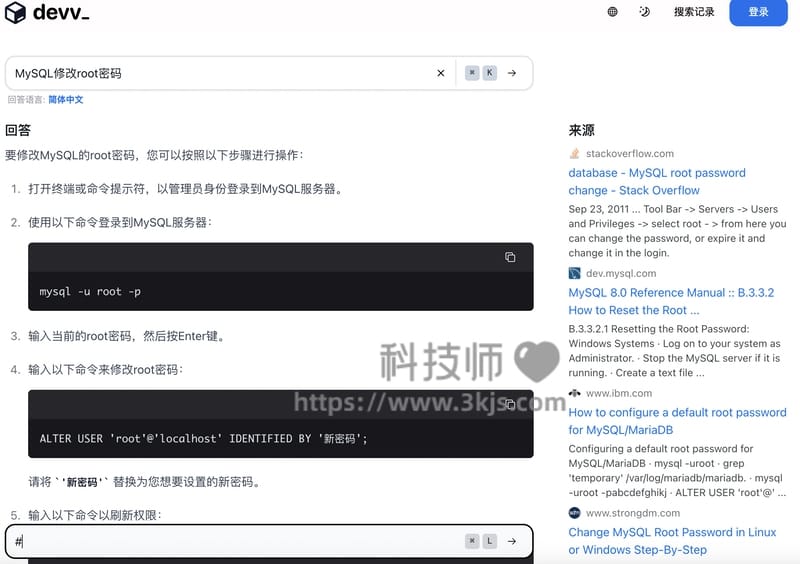Open StrongDM Change MySQL Root Password link
The width and height of the screenshot is (800, 564).
click(672, 541)
